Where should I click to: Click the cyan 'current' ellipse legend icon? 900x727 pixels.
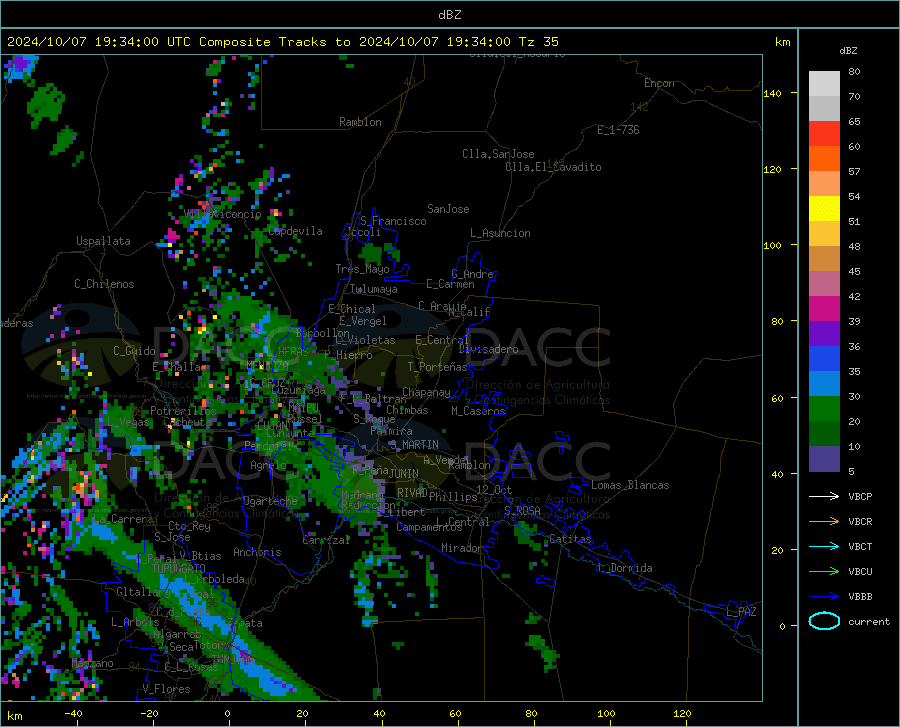tap(824, 621)
